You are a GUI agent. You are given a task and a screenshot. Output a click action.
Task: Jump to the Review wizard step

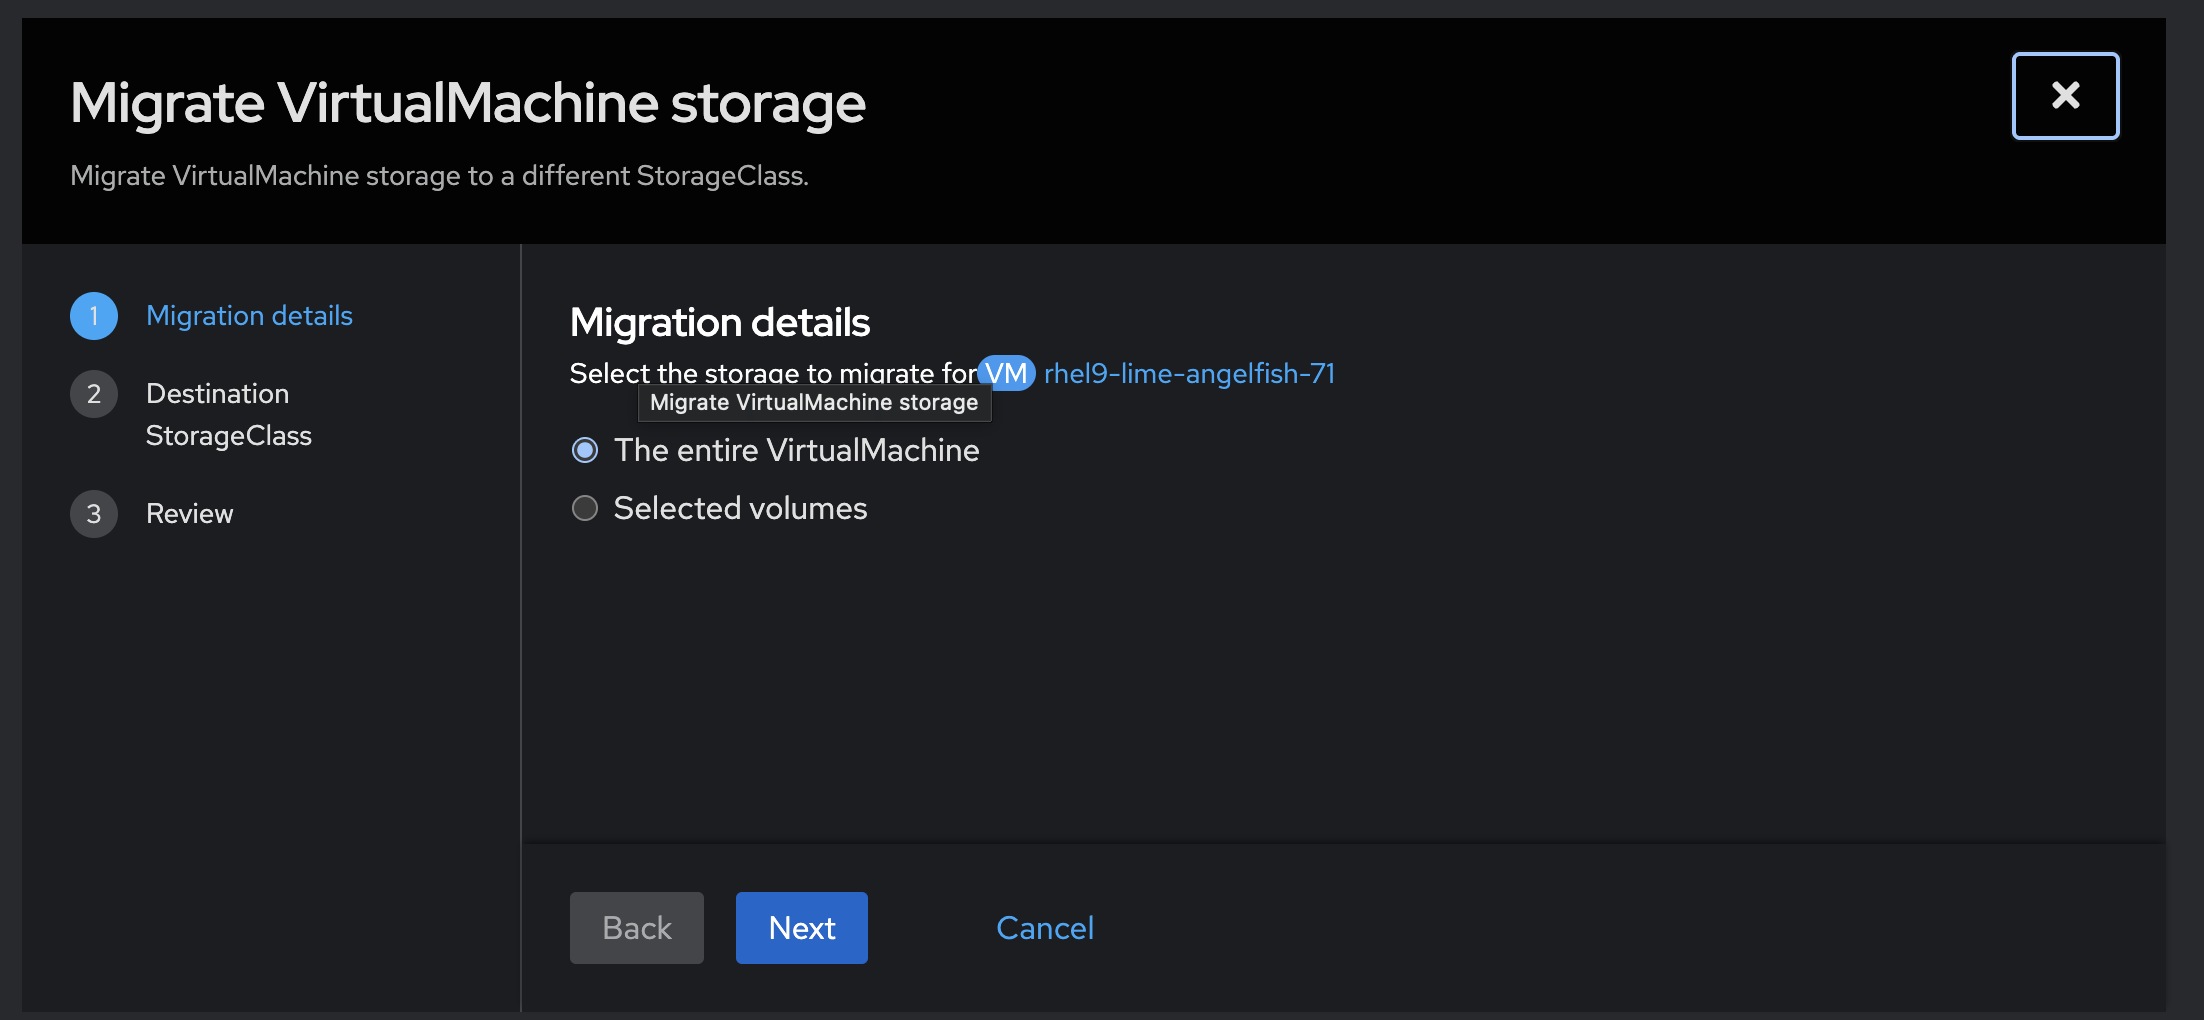tap(189, 514)
